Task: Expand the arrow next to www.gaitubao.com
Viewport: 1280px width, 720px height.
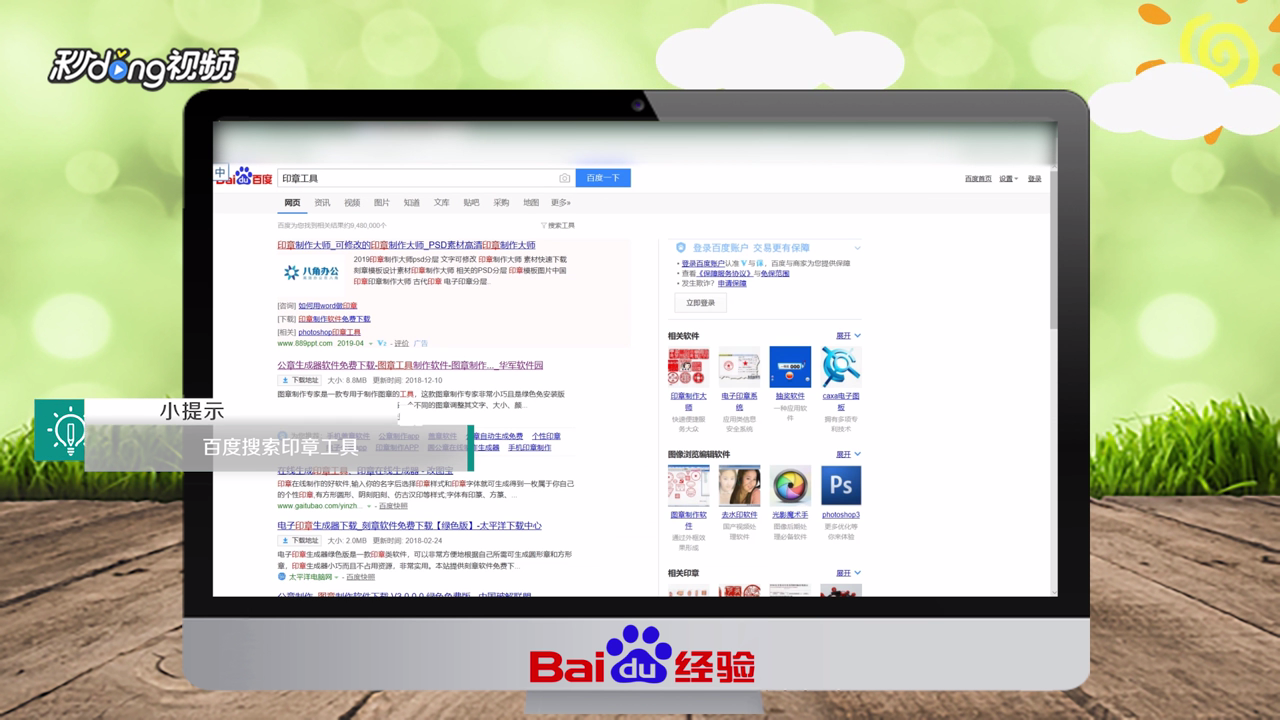Action: [369, 506]
